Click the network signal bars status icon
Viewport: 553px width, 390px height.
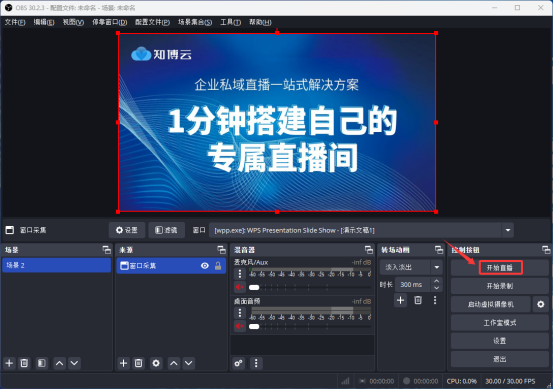click(345, 381)
